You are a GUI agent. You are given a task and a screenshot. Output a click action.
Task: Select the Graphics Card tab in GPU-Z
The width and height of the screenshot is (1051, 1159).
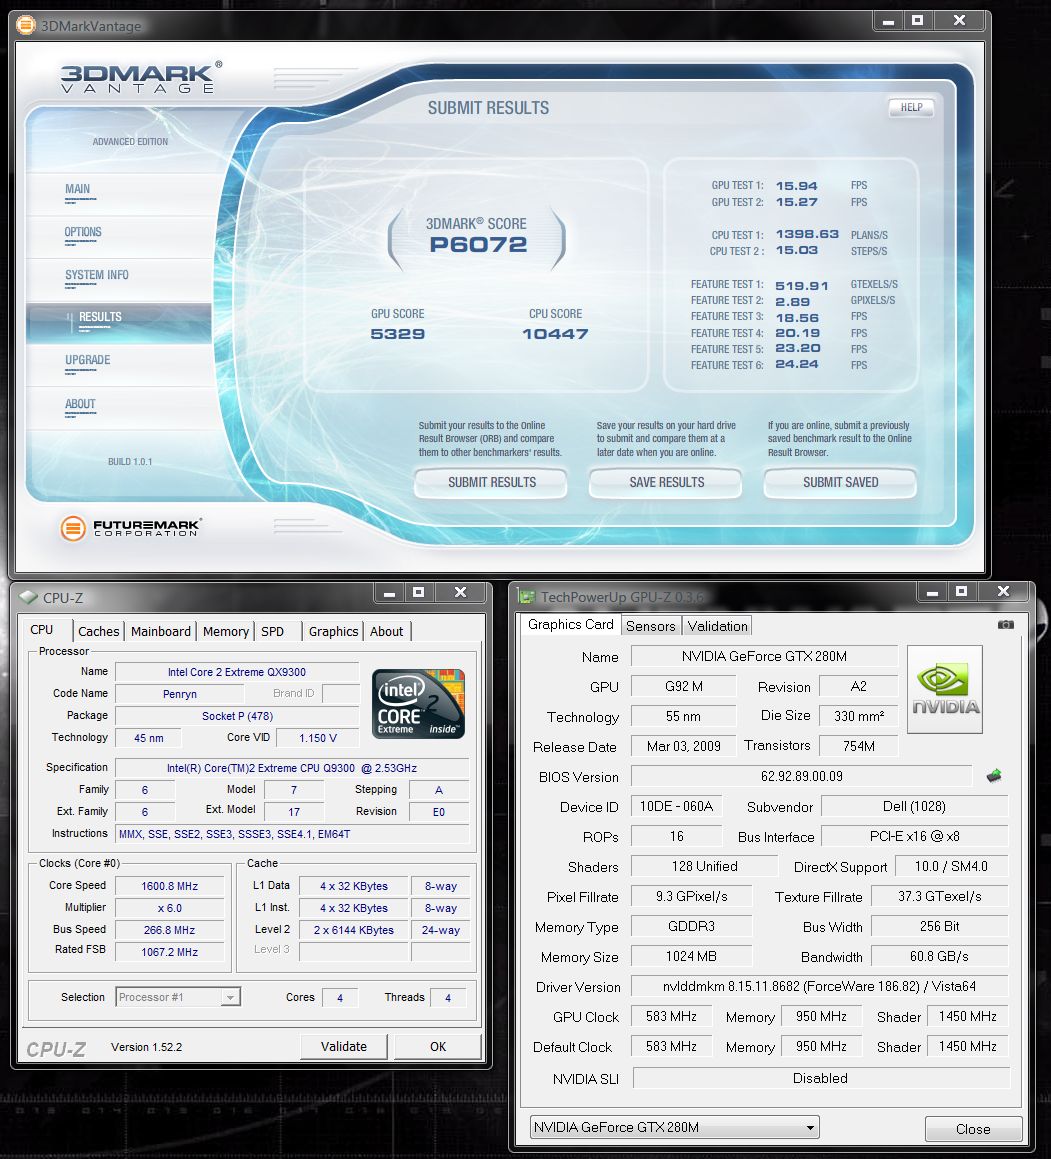(571, 625)
